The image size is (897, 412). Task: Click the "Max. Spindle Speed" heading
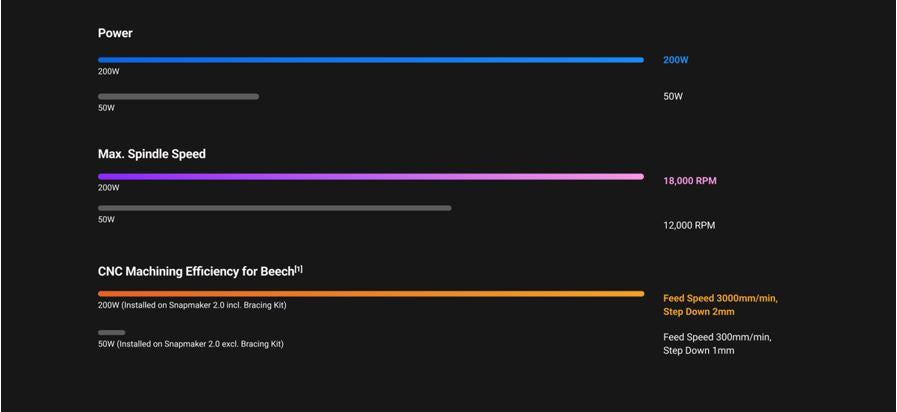(x=152, y=154)
